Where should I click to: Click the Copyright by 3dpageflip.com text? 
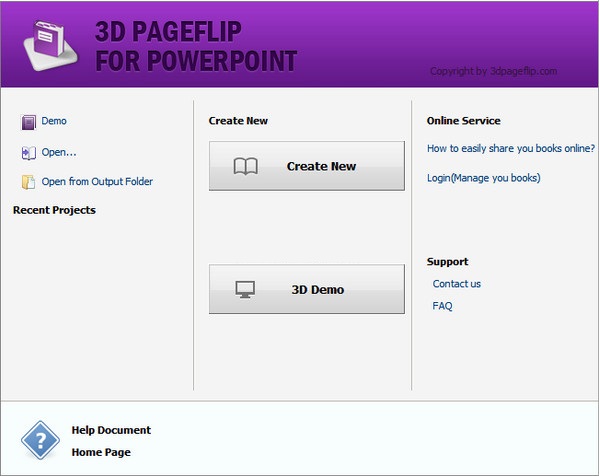click(x=494, y=71)
